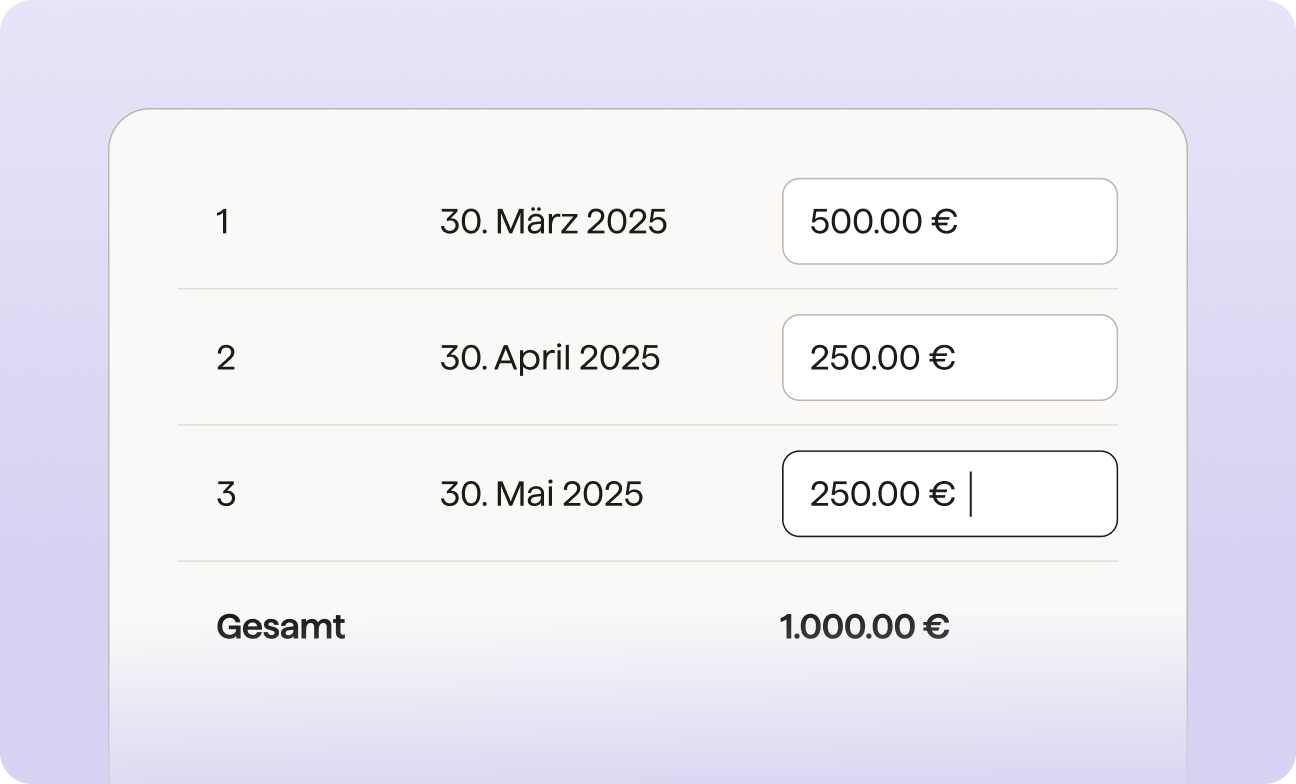The width and height of the screenshot is (1296, 784).
Task: Click the euro sign in the Gesamt total
Action: pos(936,627)
